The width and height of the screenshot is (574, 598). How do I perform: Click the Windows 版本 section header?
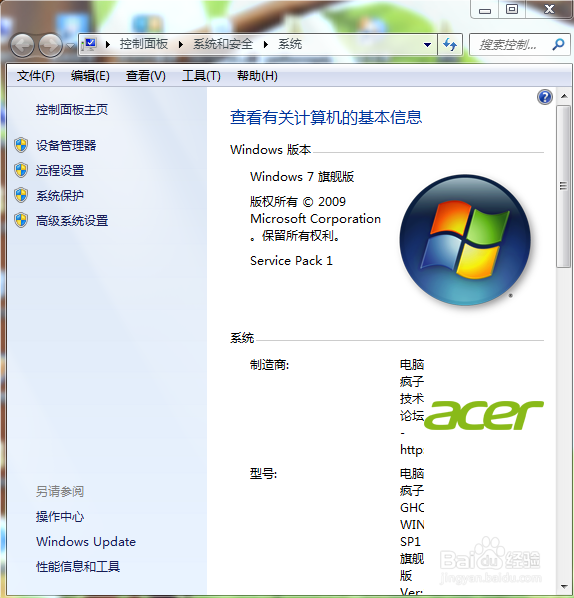[x=270, y=150]
